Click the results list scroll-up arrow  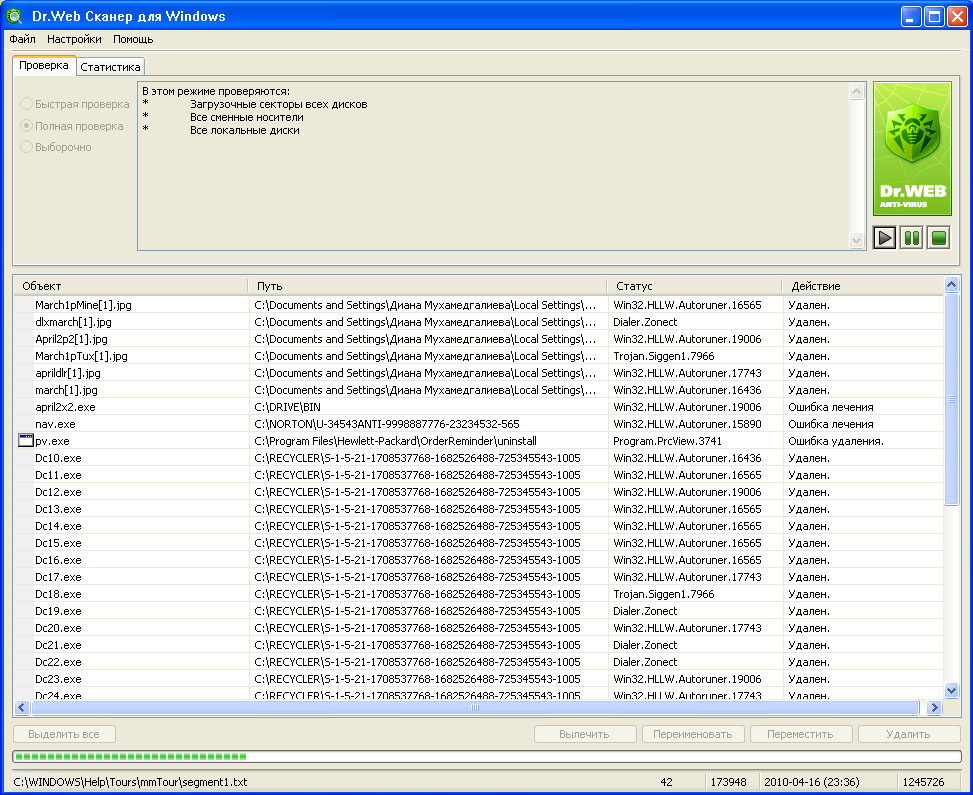(x=951, y=285)
